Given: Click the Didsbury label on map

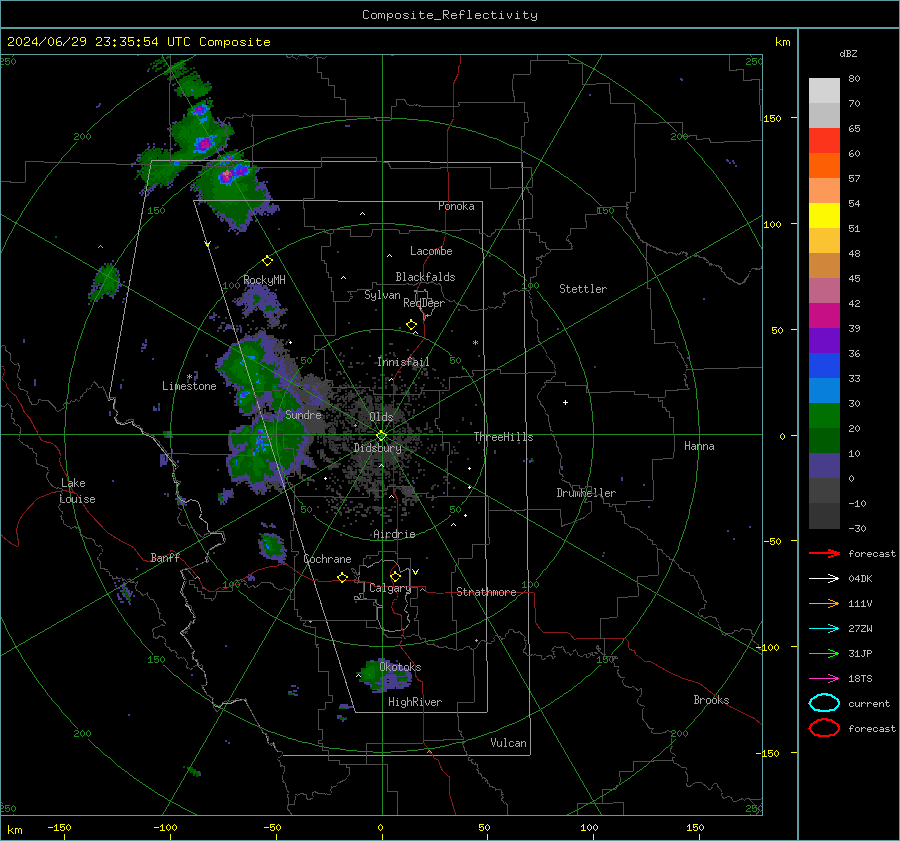Looking at the screenshot, I should [377, 448].
